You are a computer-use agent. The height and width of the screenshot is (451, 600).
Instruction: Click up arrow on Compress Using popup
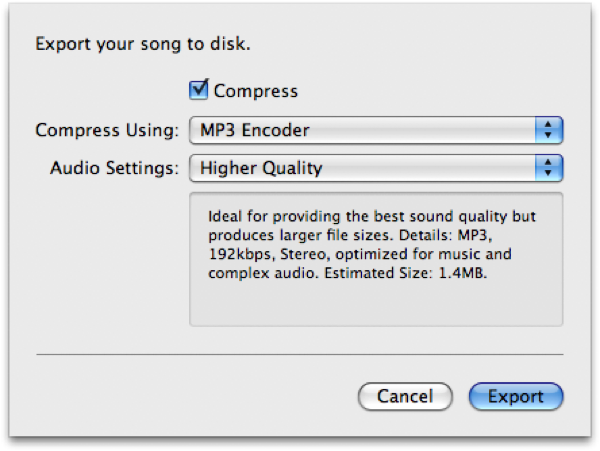coord(548,124)
